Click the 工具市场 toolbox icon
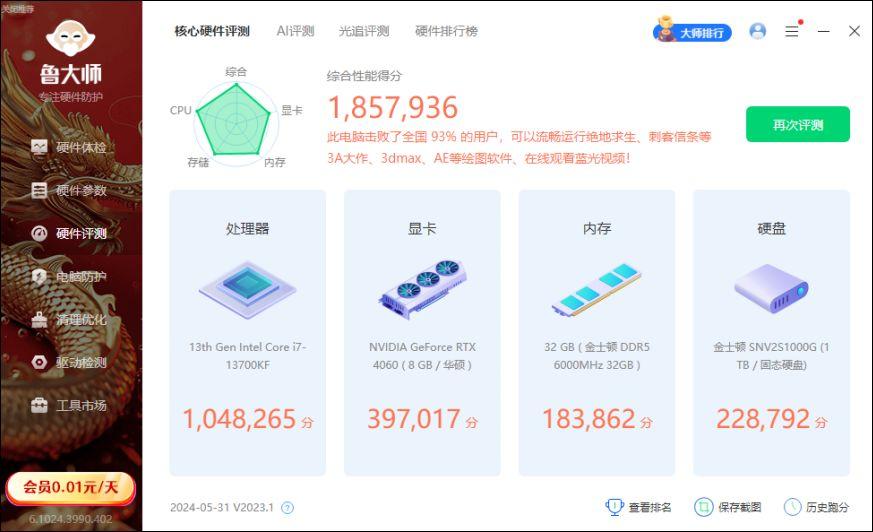Viewport: 873px width, 532px height. click(x=39, y=405)
